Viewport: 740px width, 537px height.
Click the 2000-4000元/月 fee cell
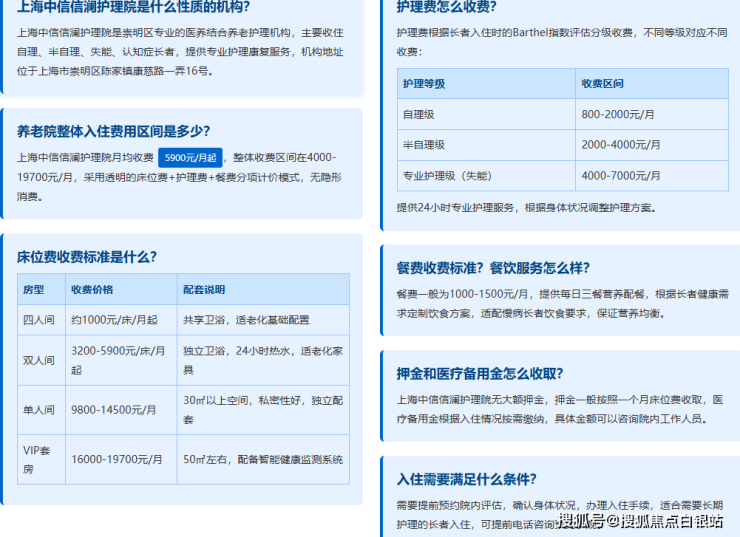(652, 145)
